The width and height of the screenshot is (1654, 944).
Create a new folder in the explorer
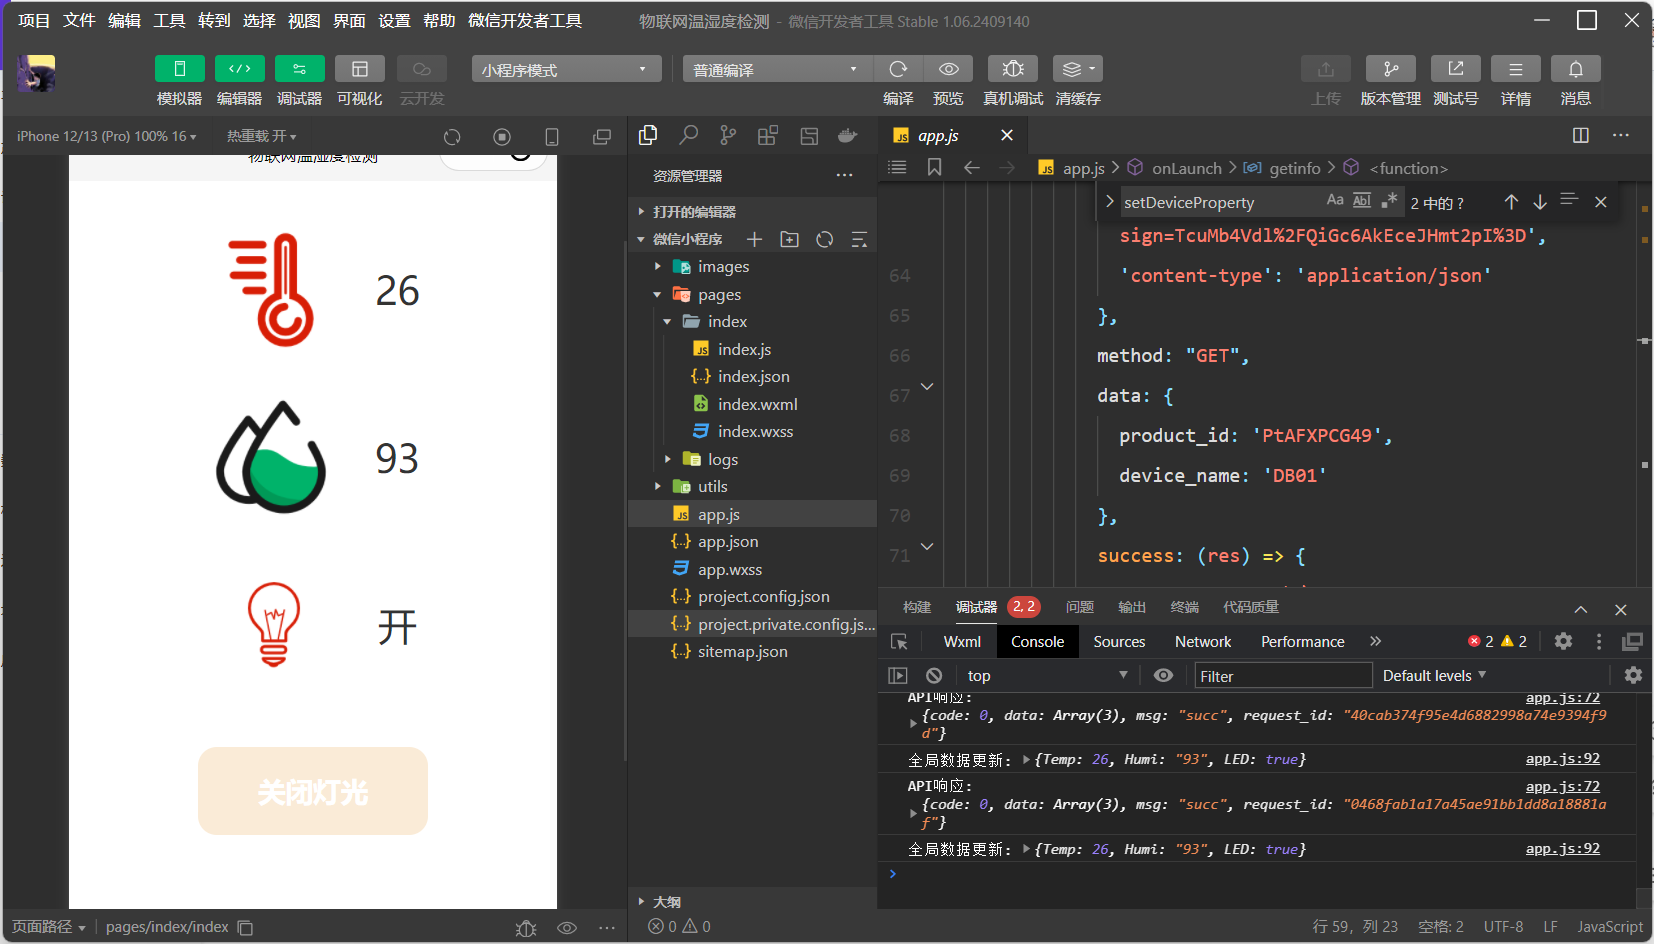click(790, 239)
